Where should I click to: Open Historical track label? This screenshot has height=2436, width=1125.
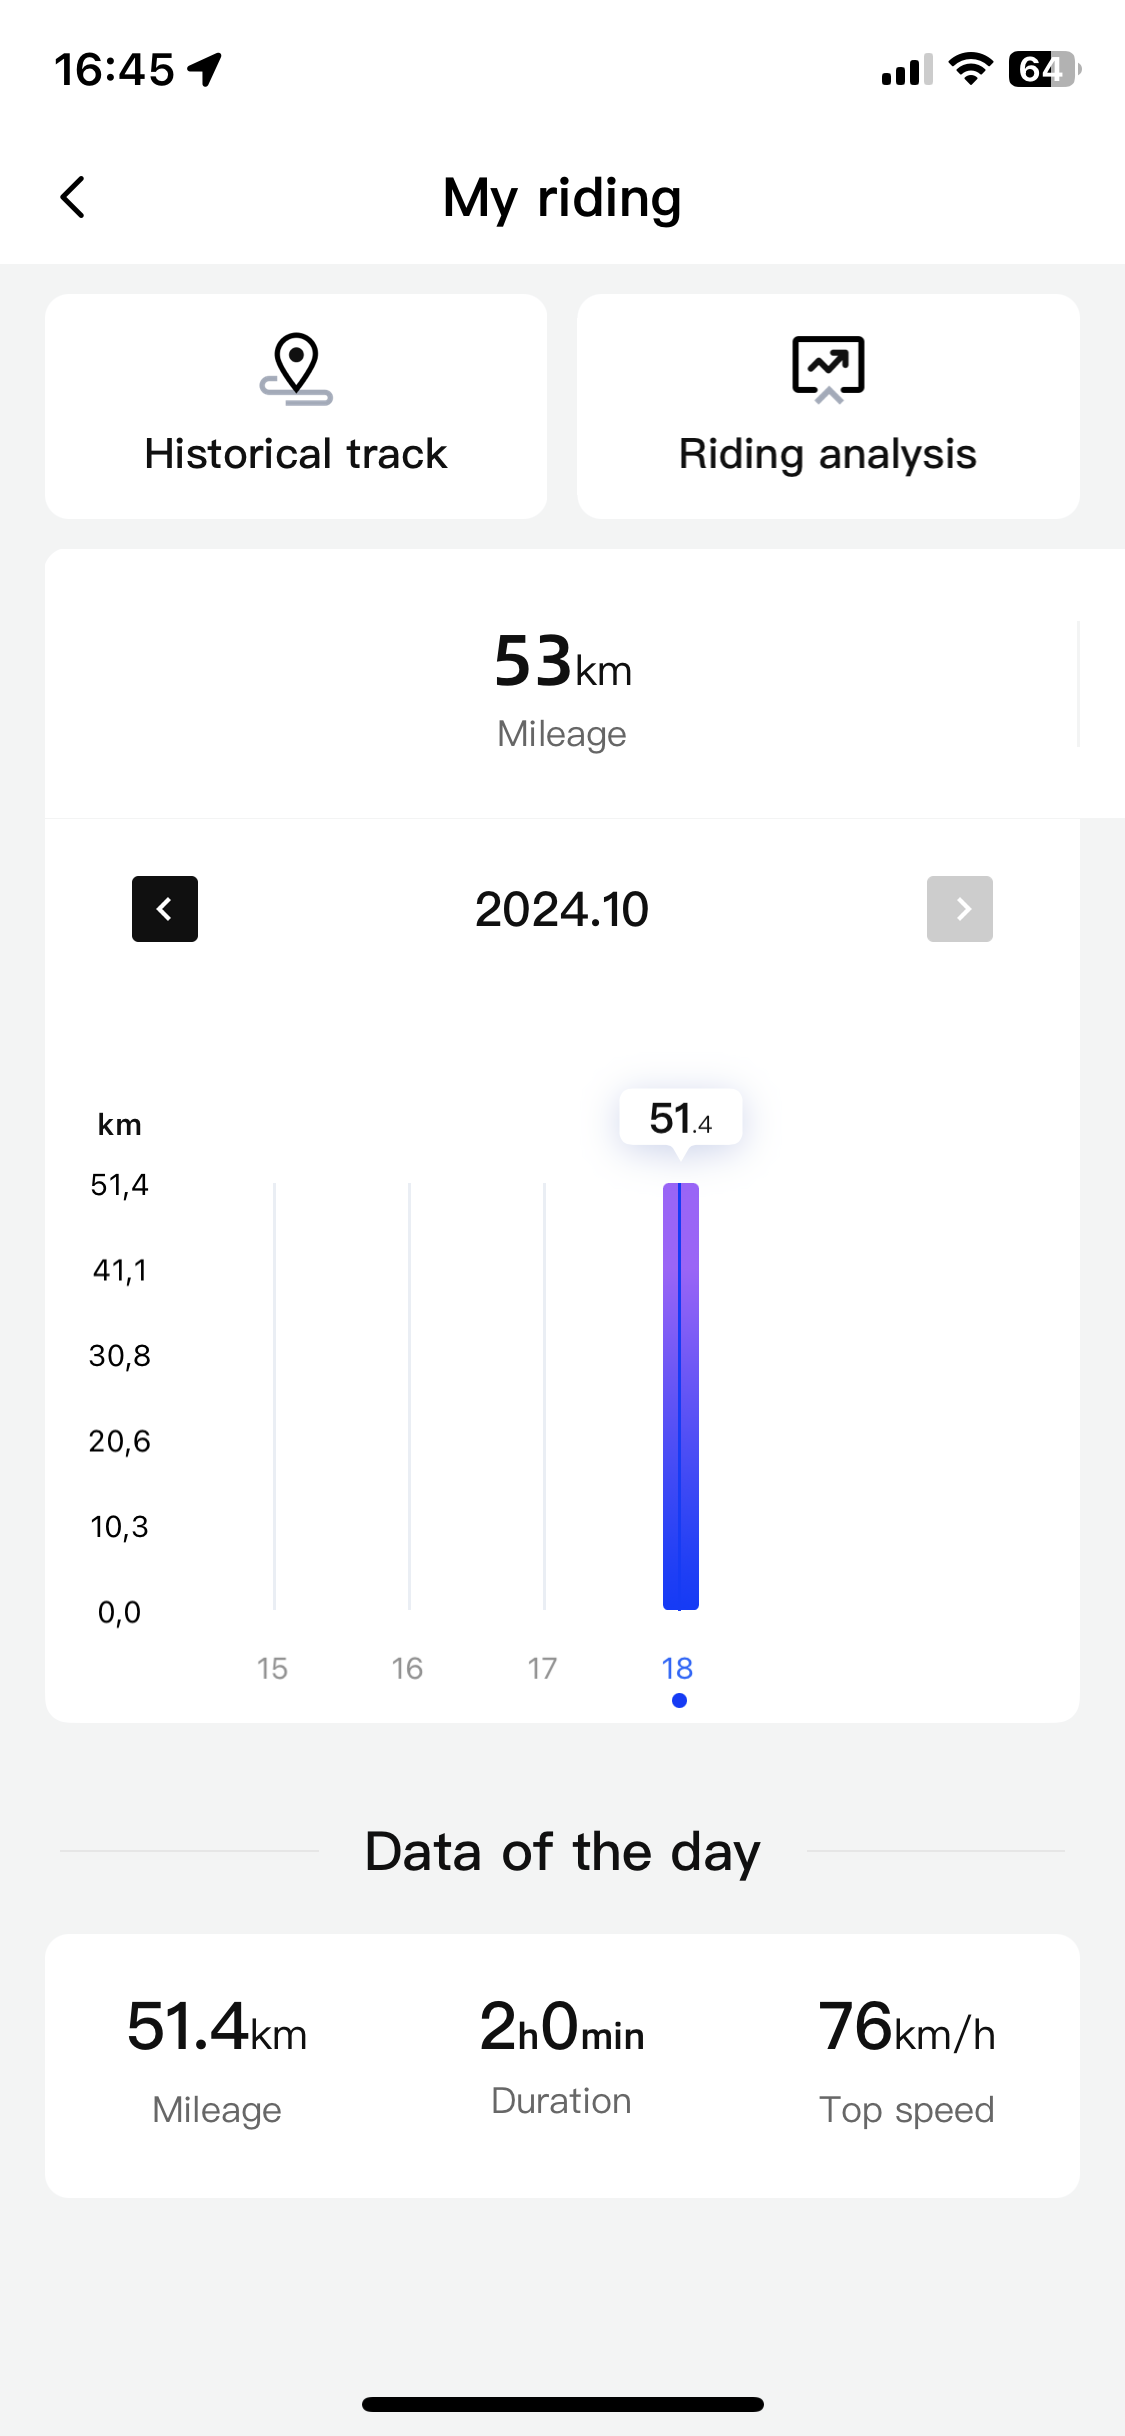(x=296, y=454)
